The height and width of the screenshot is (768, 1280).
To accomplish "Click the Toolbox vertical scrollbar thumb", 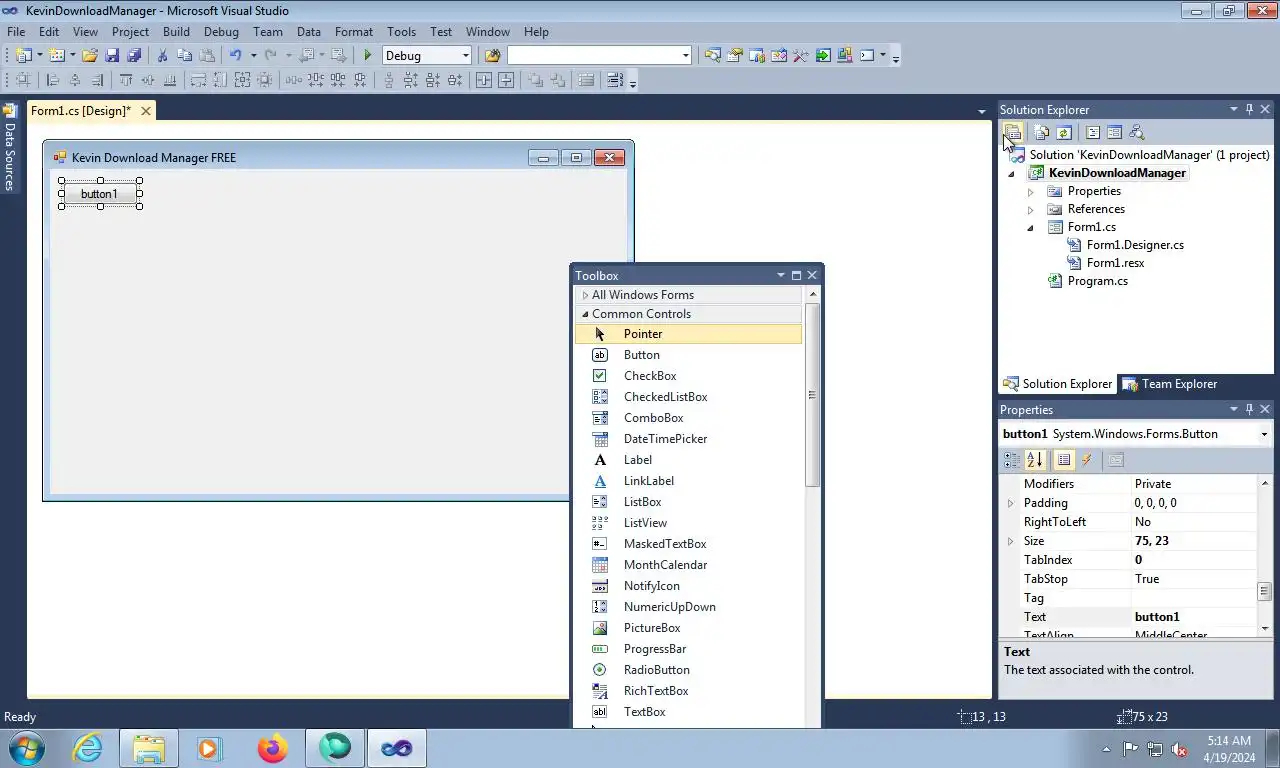I will pos(812,395).
